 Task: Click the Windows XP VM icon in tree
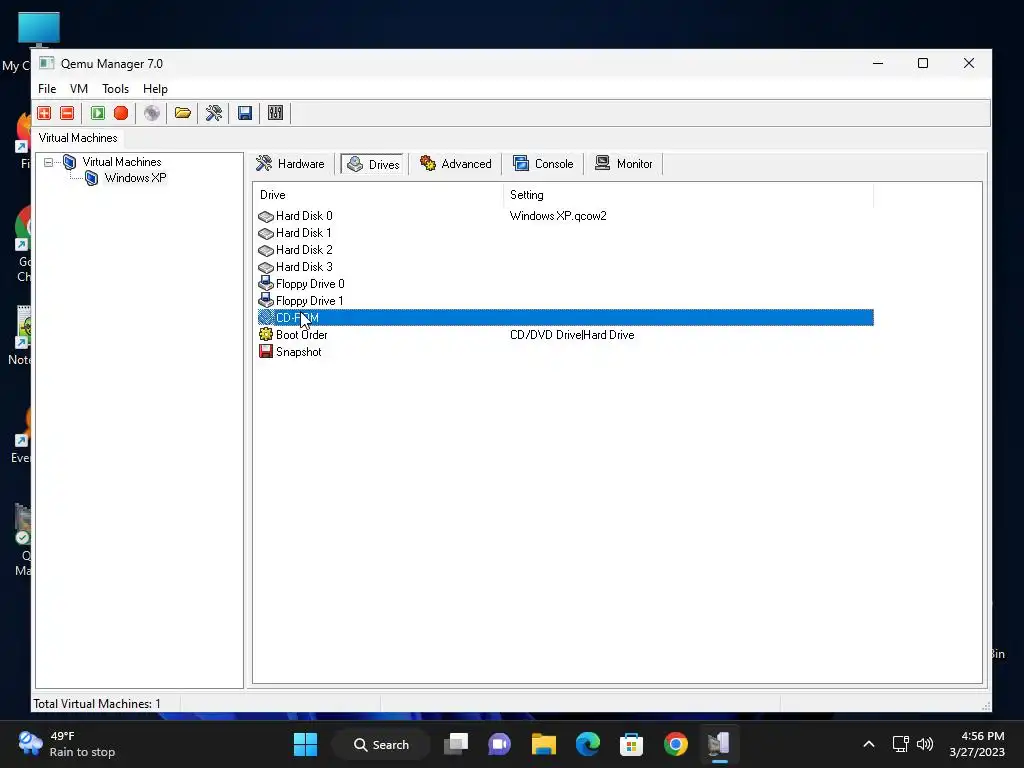[91, 178]
